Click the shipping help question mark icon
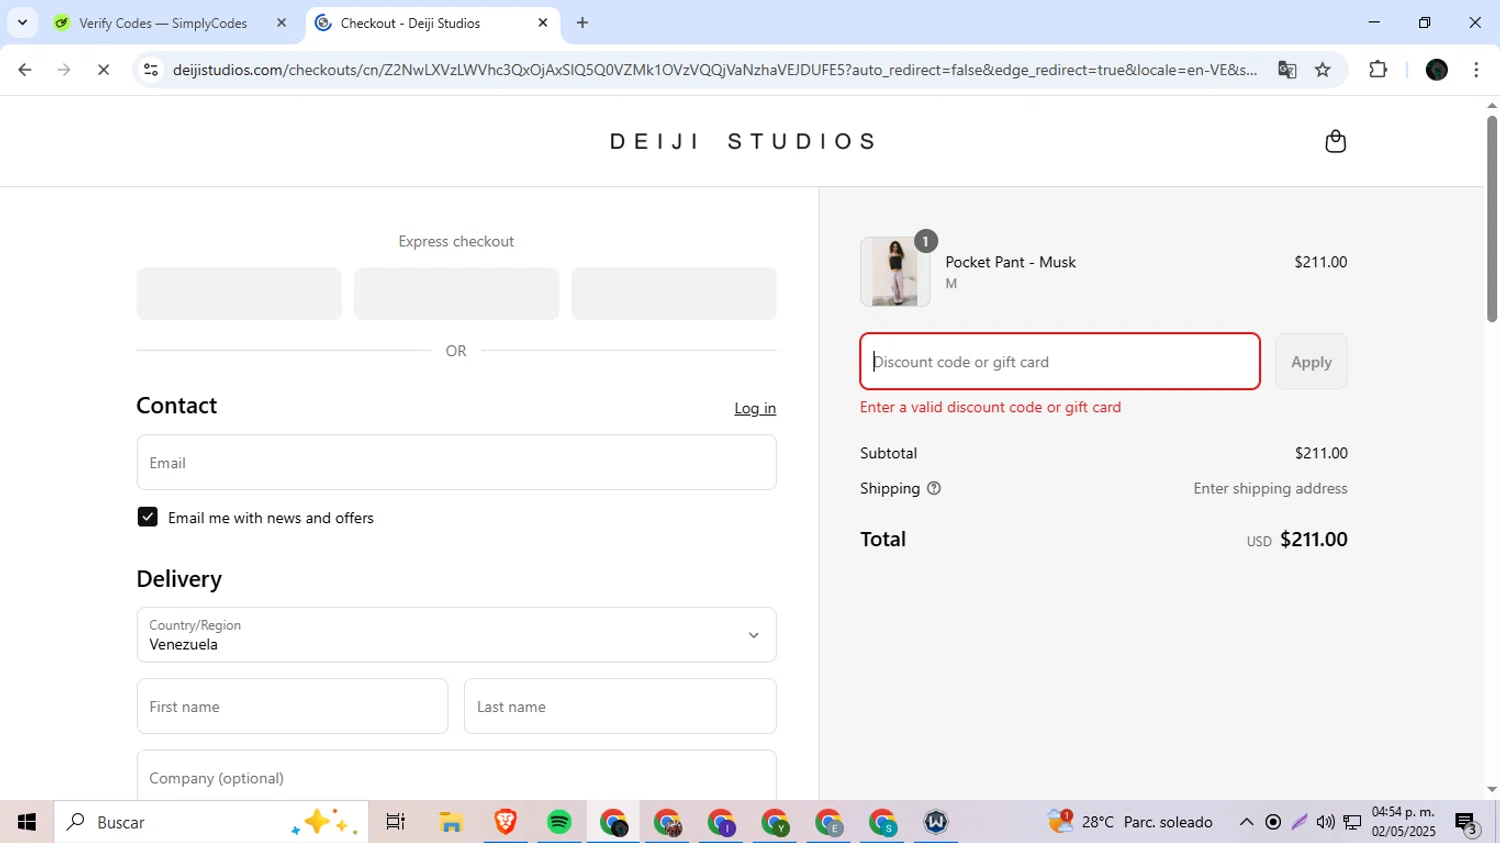1500x843 pixels. [934, 489]
